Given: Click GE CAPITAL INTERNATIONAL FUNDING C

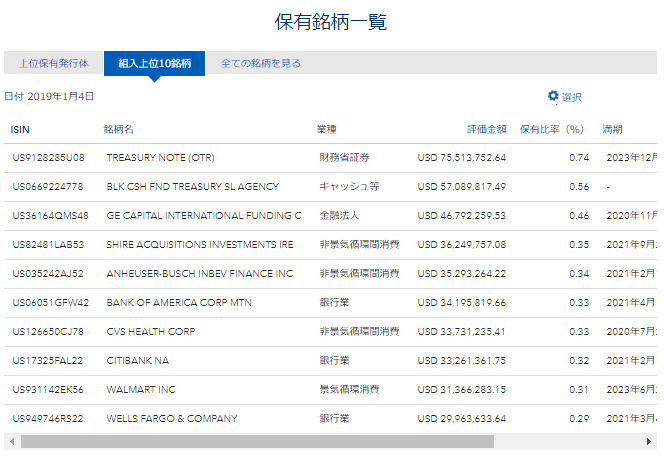Looking at the screenshot, I should click(x=204, y=216).
